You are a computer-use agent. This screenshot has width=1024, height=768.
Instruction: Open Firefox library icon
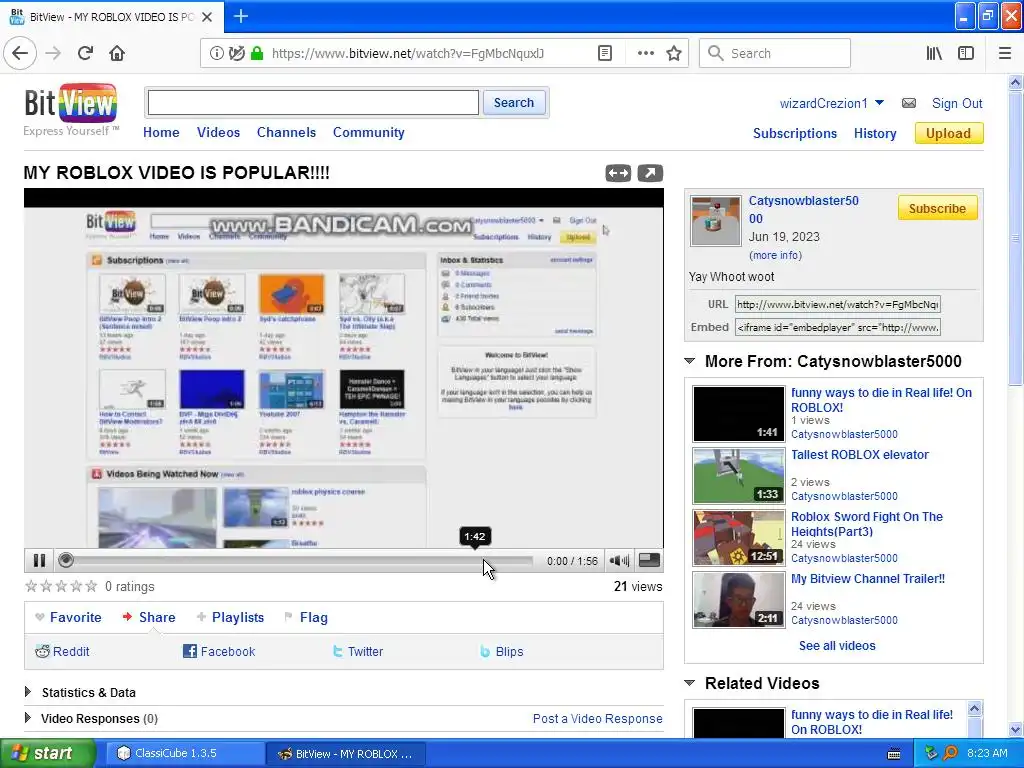click(934, 53)
